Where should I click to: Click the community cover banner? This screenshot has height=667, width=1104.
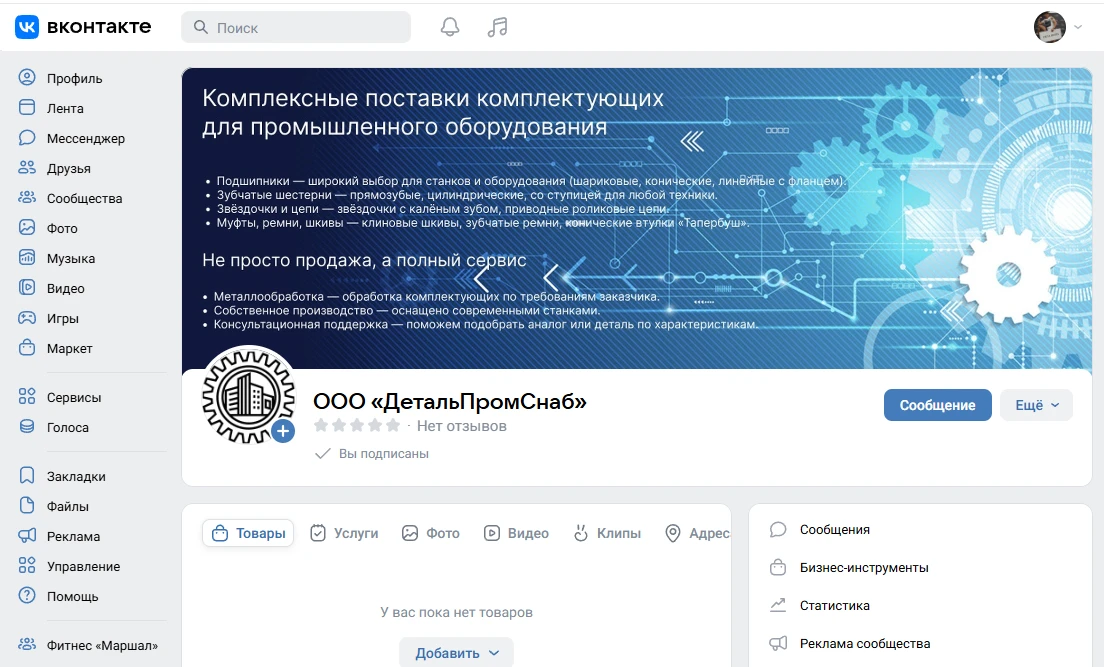[636, 218]
